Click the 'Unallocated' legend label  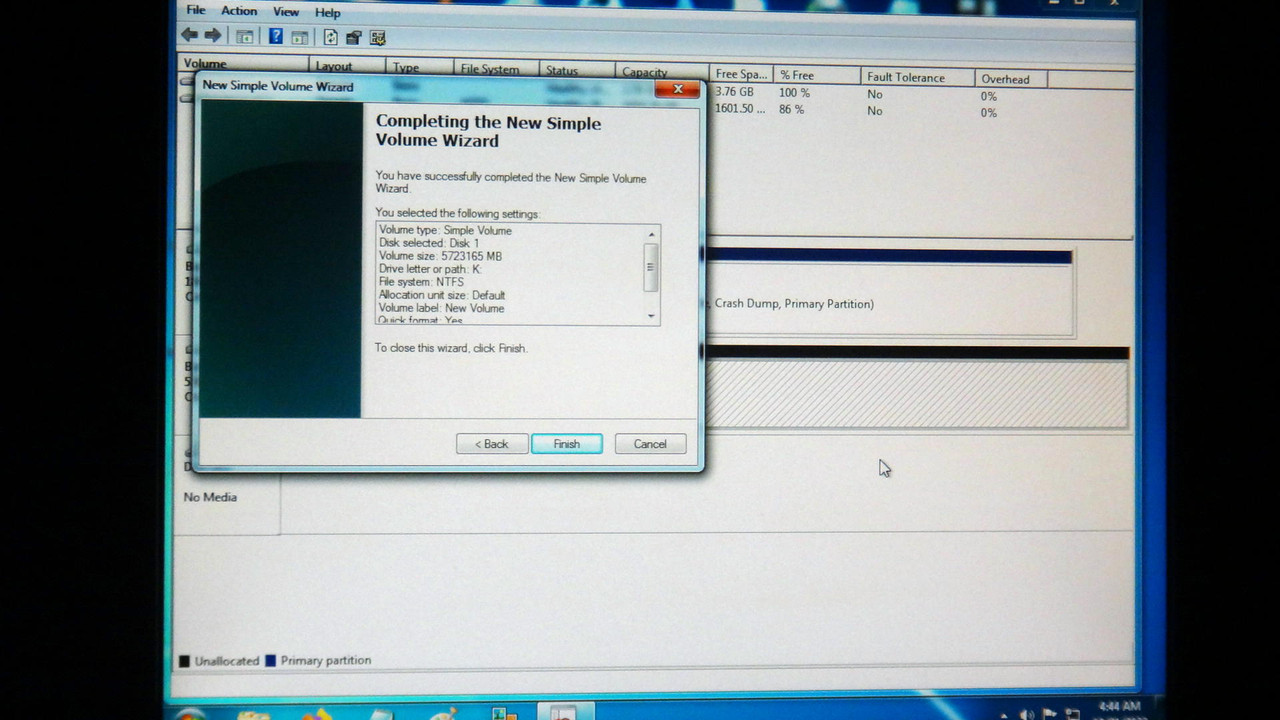pyautogui.click(x=227, y=661)
